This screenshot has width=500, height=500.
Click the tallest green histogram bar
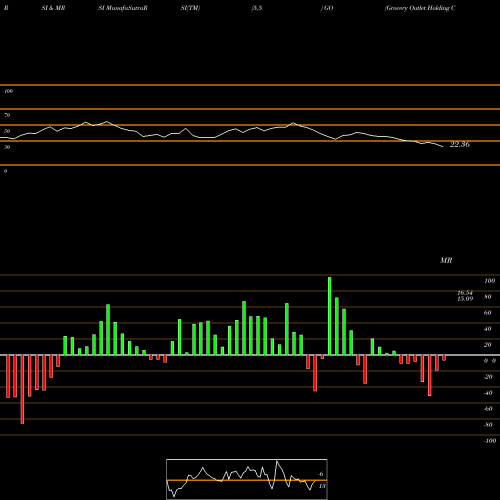(330, 316)
